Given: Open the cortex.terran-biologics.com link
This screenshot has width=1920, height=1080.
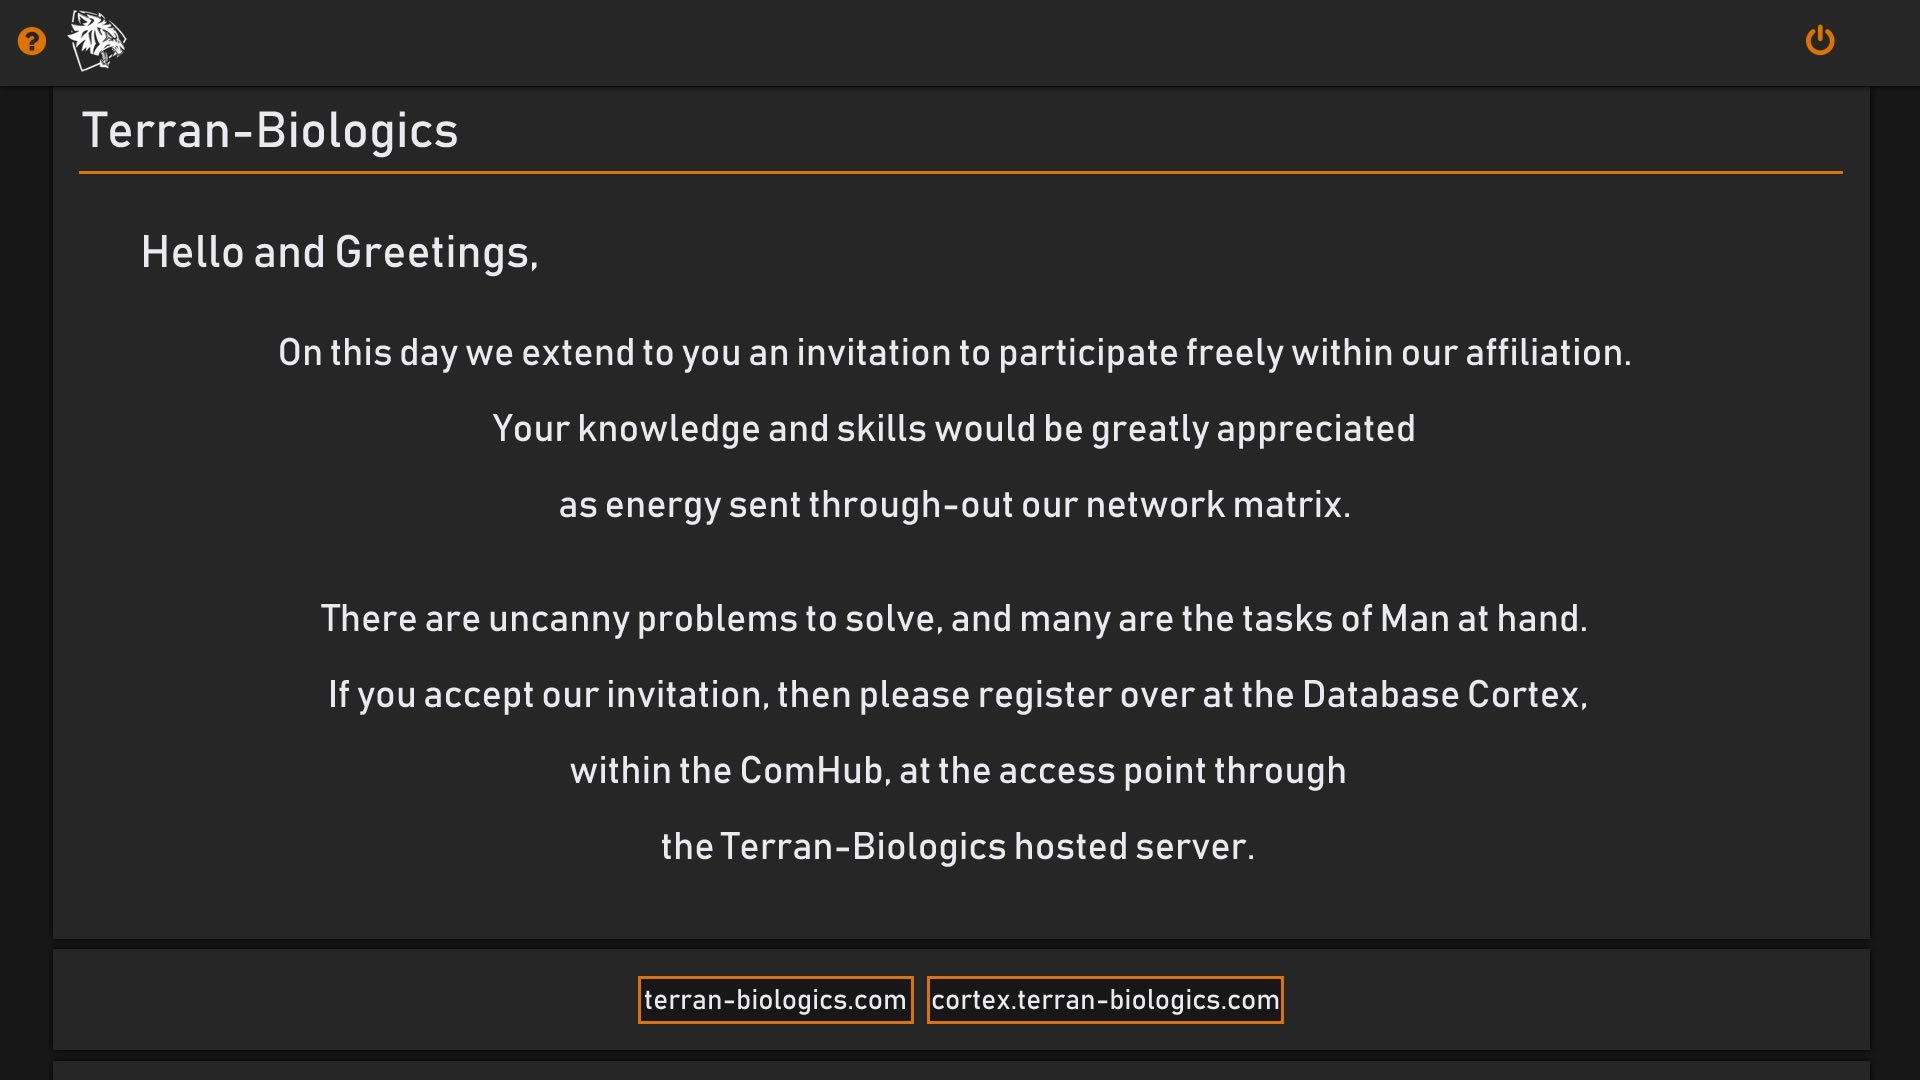Looking at the screenshot, I should pyautogui.click(x=1105, y=1000).
